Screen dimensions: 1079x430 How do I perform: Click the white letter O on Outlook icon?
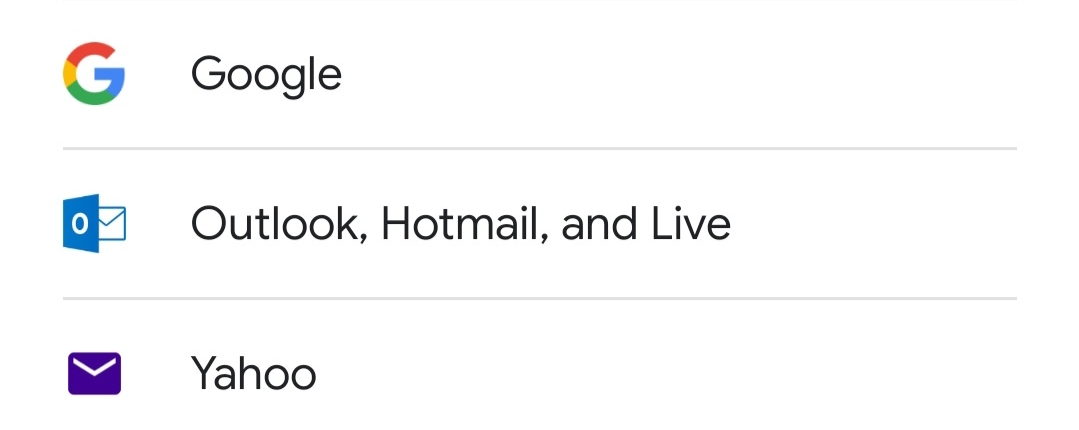coord(80,224)
